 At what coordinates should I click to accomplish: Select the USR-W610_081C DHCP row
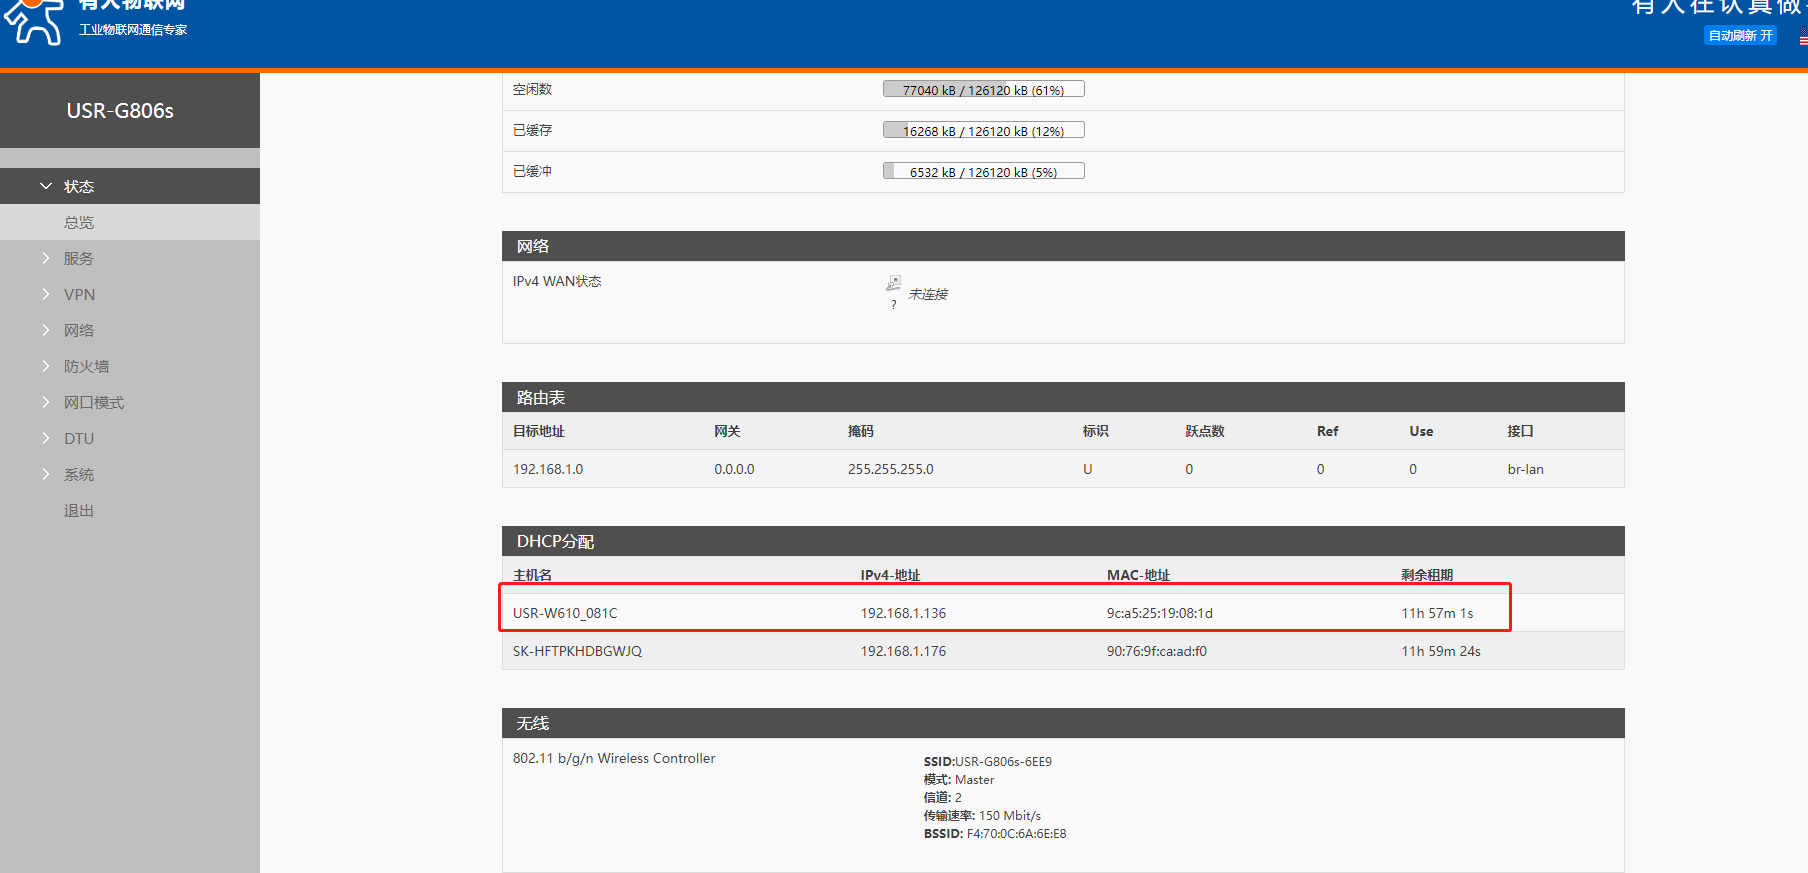pos(1004,613)
